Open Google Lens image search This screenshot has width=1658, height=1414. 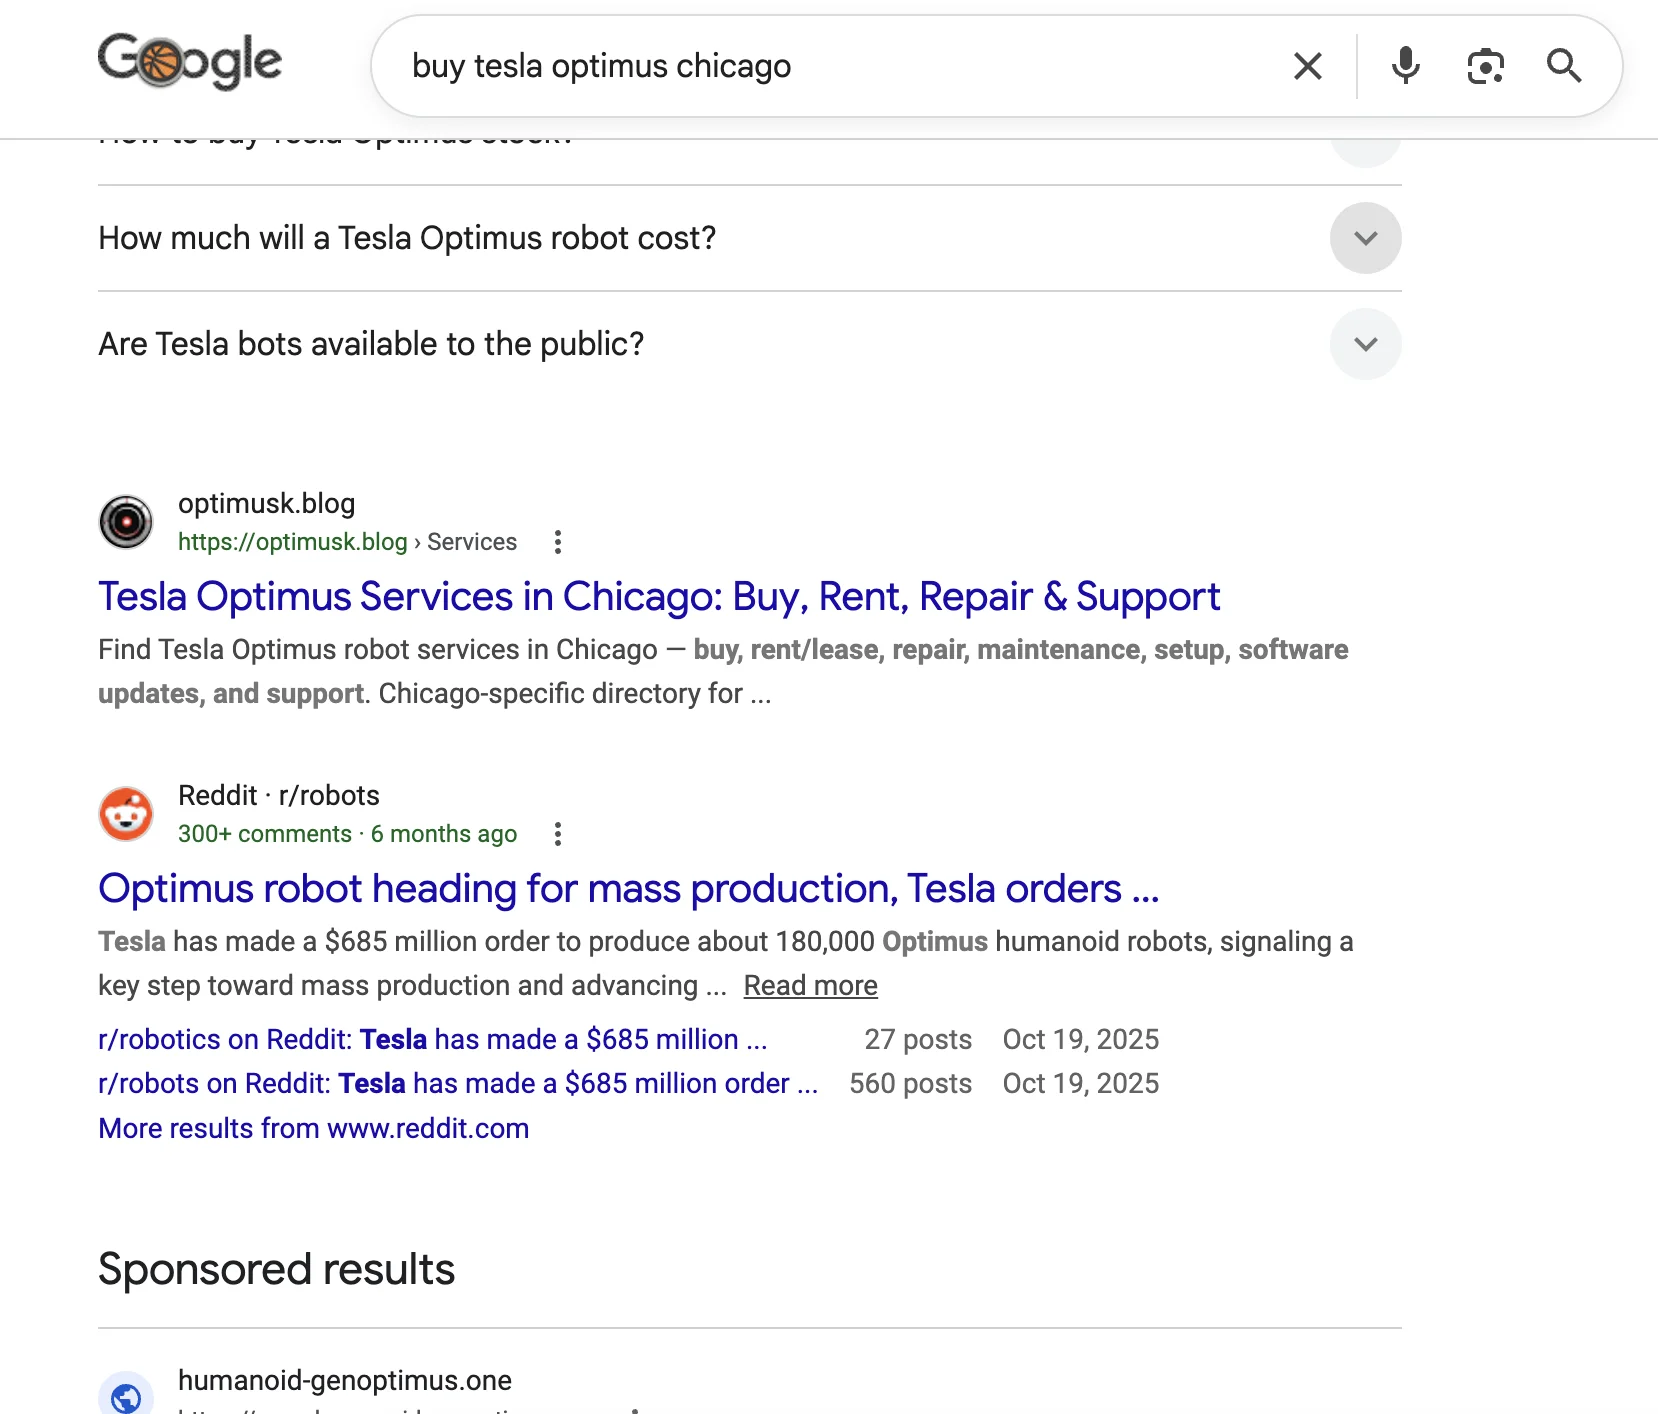pos(1485,66)
